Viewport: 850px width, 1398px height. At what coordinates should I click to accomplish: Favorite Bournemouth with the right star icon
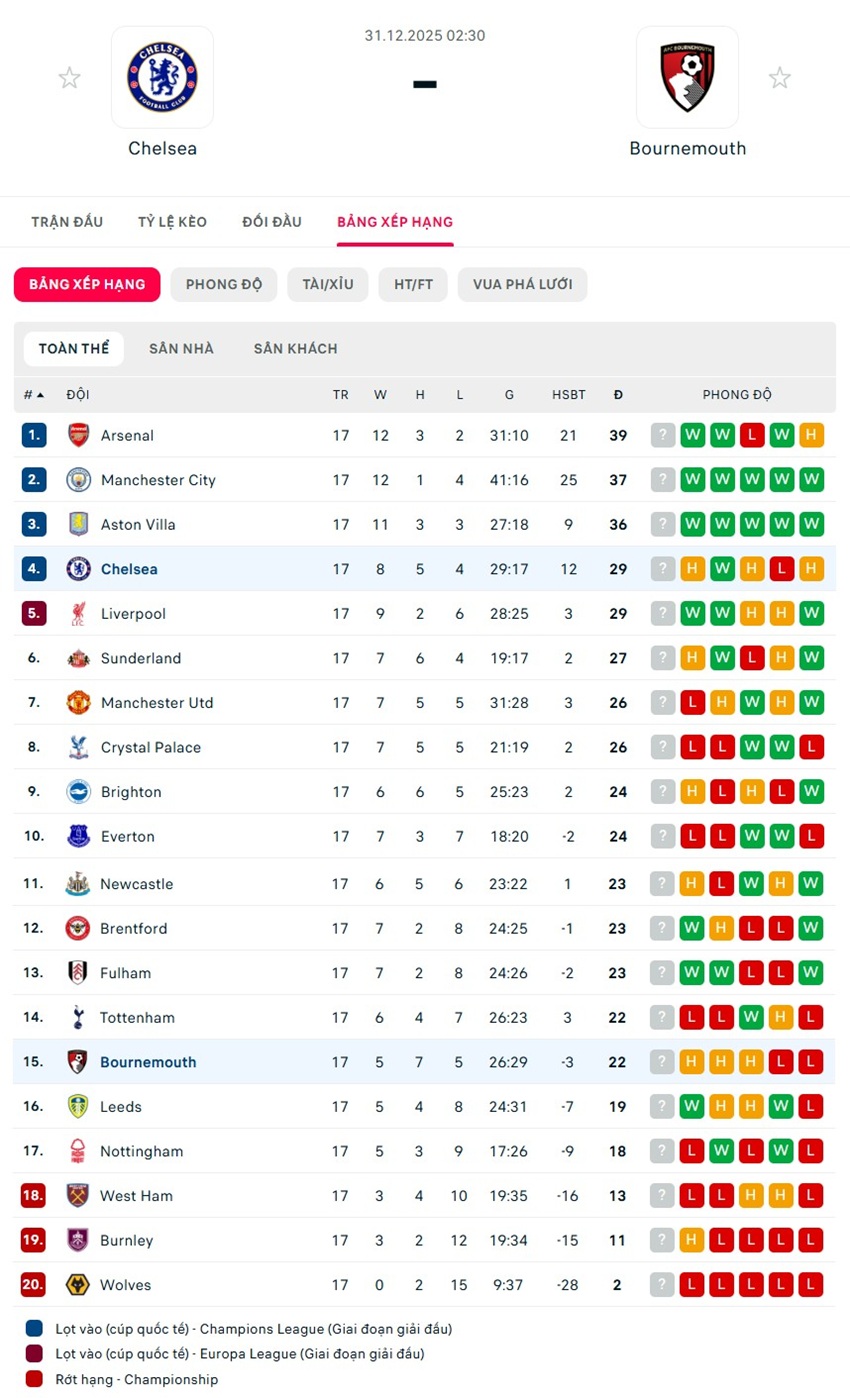[x=780, y=78]
